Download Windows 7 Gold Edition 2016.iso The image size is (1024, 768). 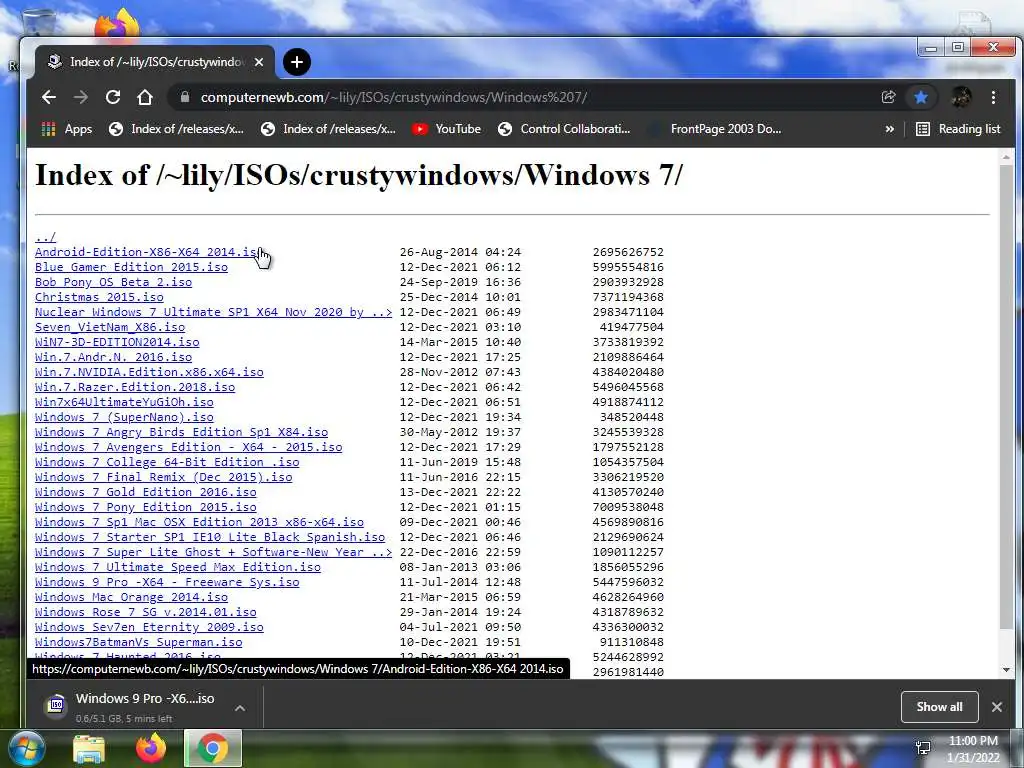(146, 492)
